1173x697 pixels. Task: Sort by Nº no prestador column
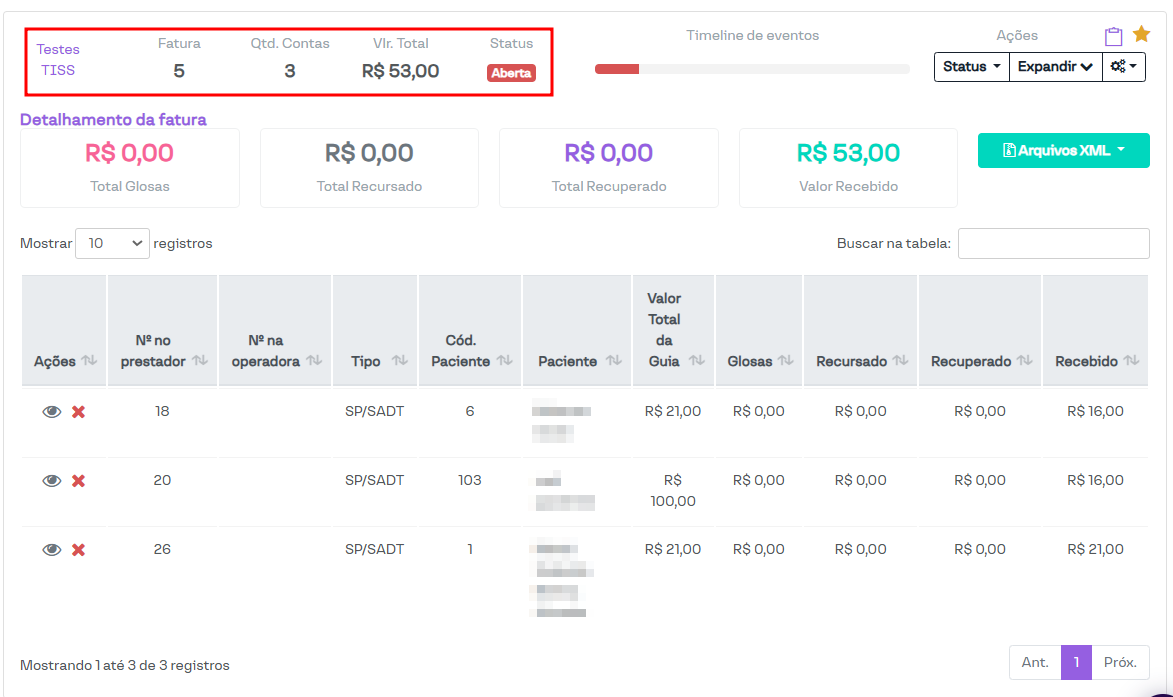162,351
